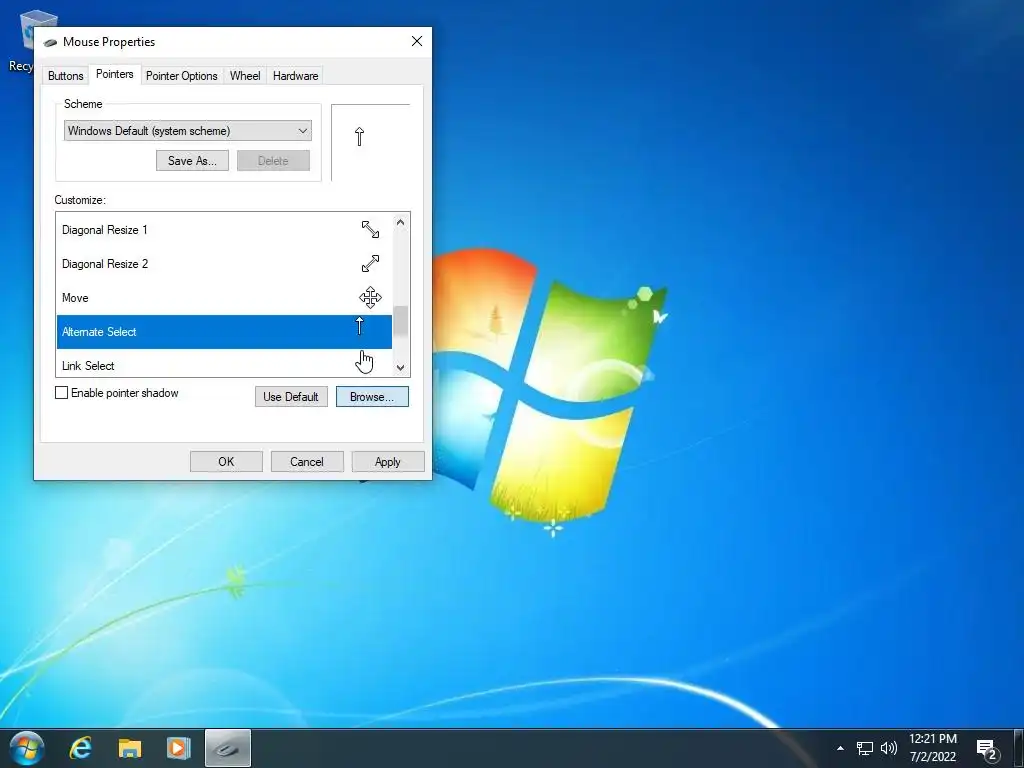Click the pointer list scrollbar thumb

pos(400,321)
